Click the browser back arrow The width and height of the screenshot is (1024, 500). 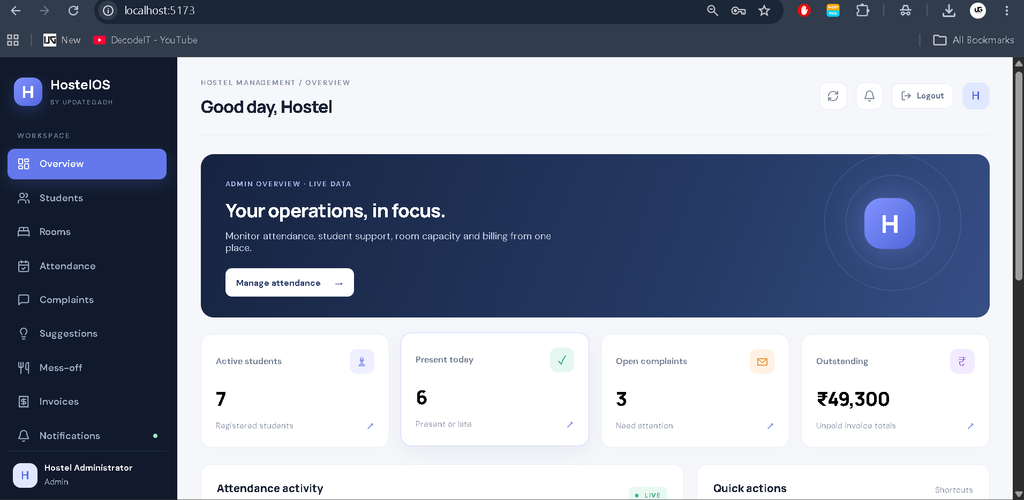15,10
